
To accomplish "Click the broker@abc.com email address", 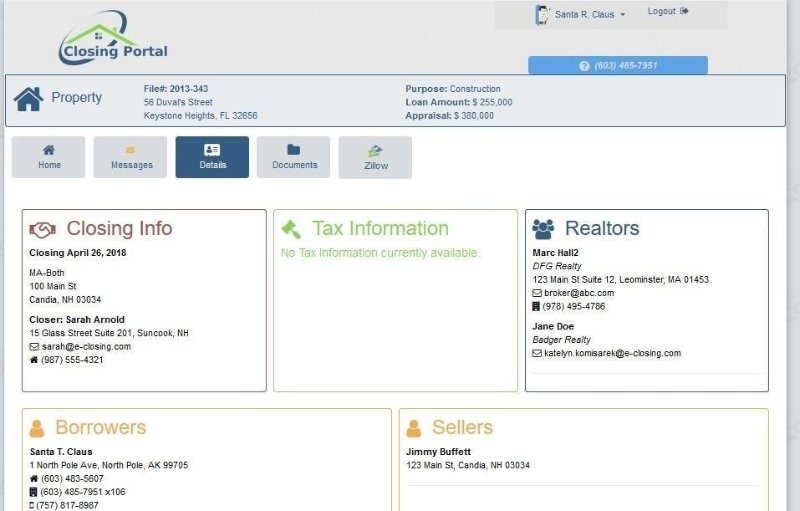I will [x=579, y=293].
